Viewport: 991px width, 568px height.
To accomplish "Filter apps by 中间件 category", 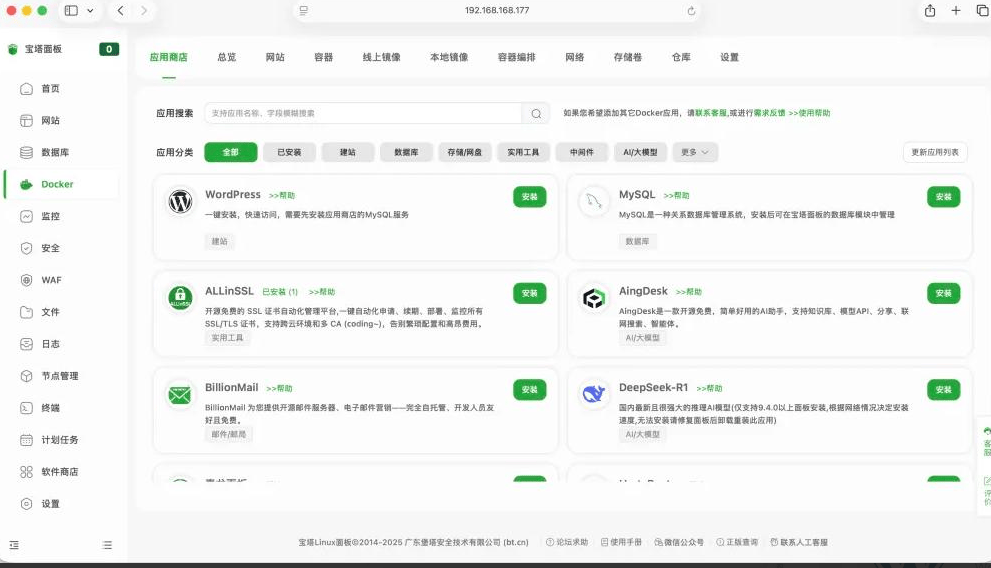I will (581, 152).
